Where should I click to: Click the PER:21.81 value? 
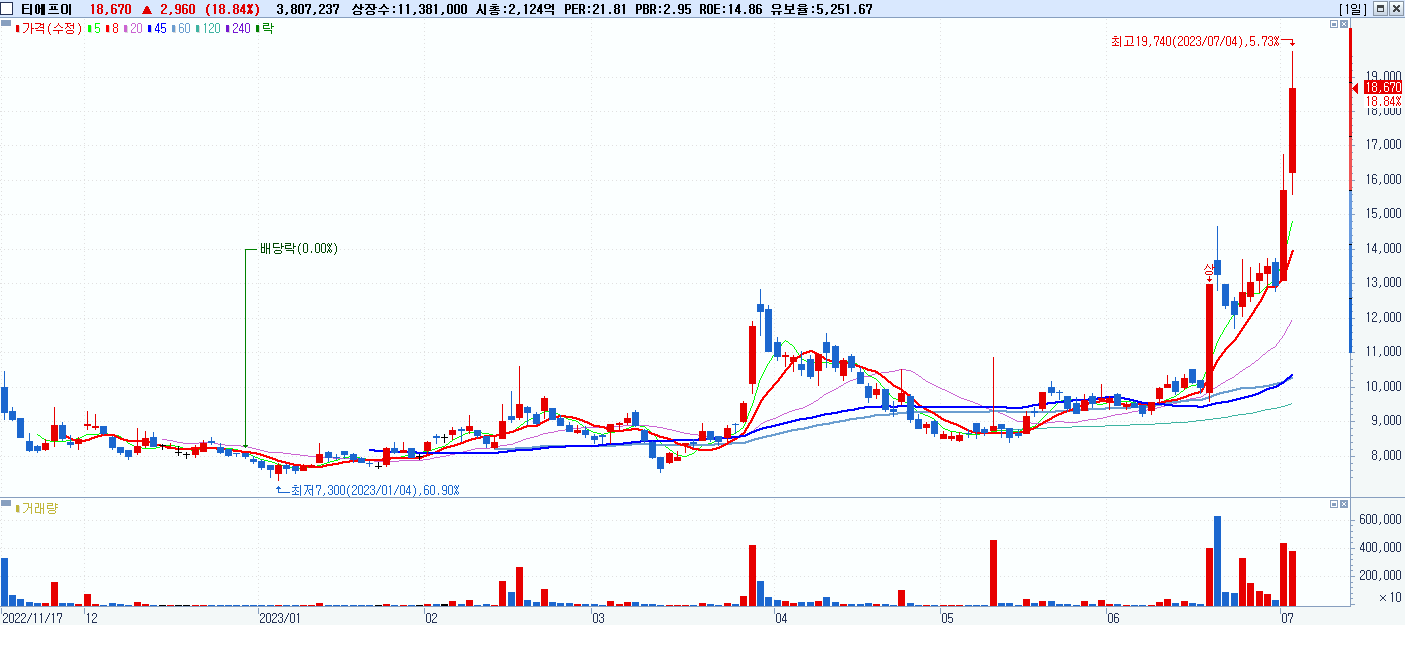[596, 9]
